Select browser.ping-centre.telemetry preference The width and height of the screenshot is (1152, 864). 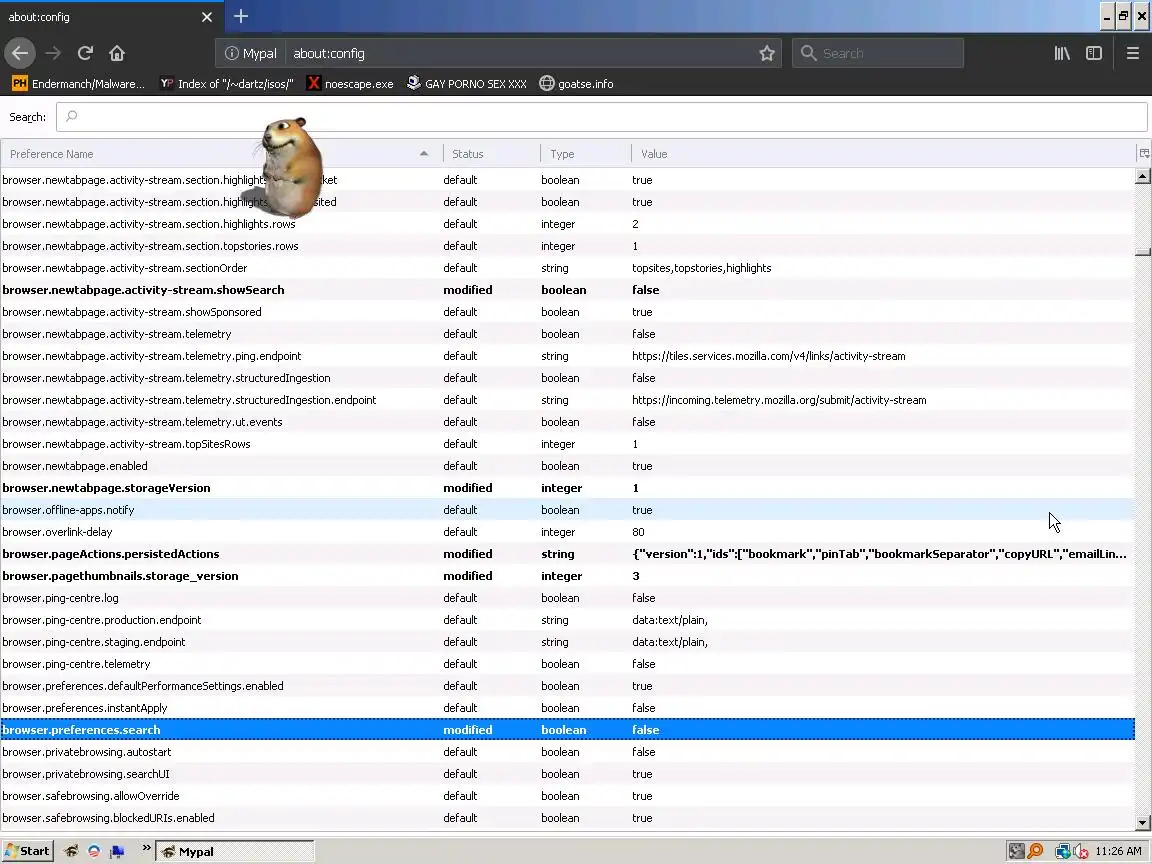[567, 664]
